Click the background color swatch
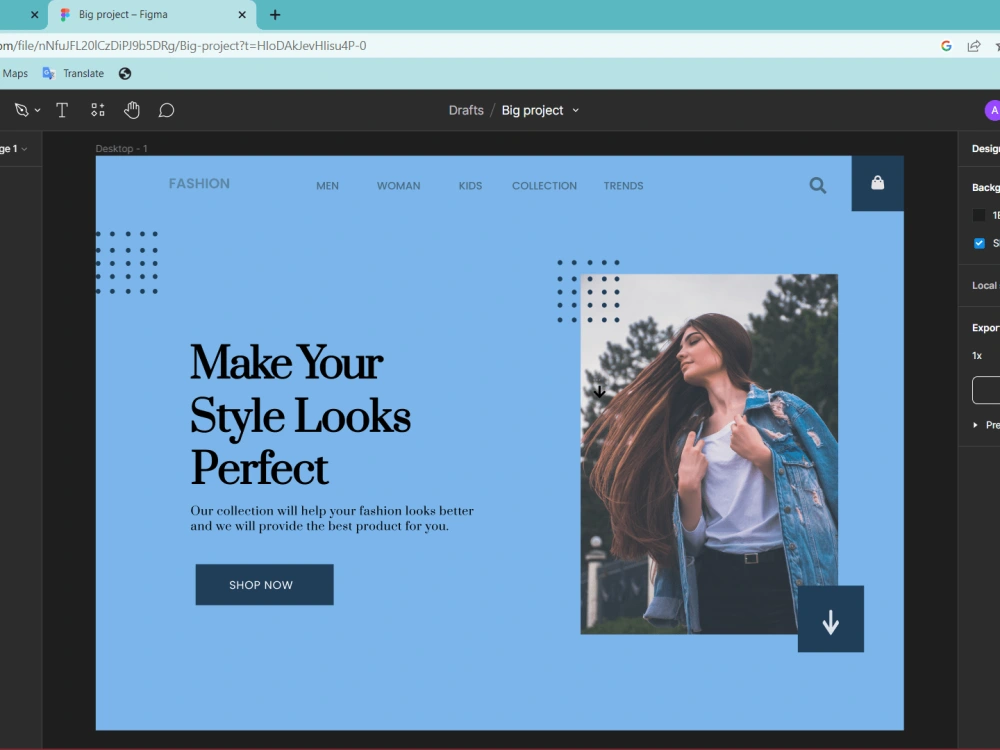Screen dimensions: 1000x750 979,215
